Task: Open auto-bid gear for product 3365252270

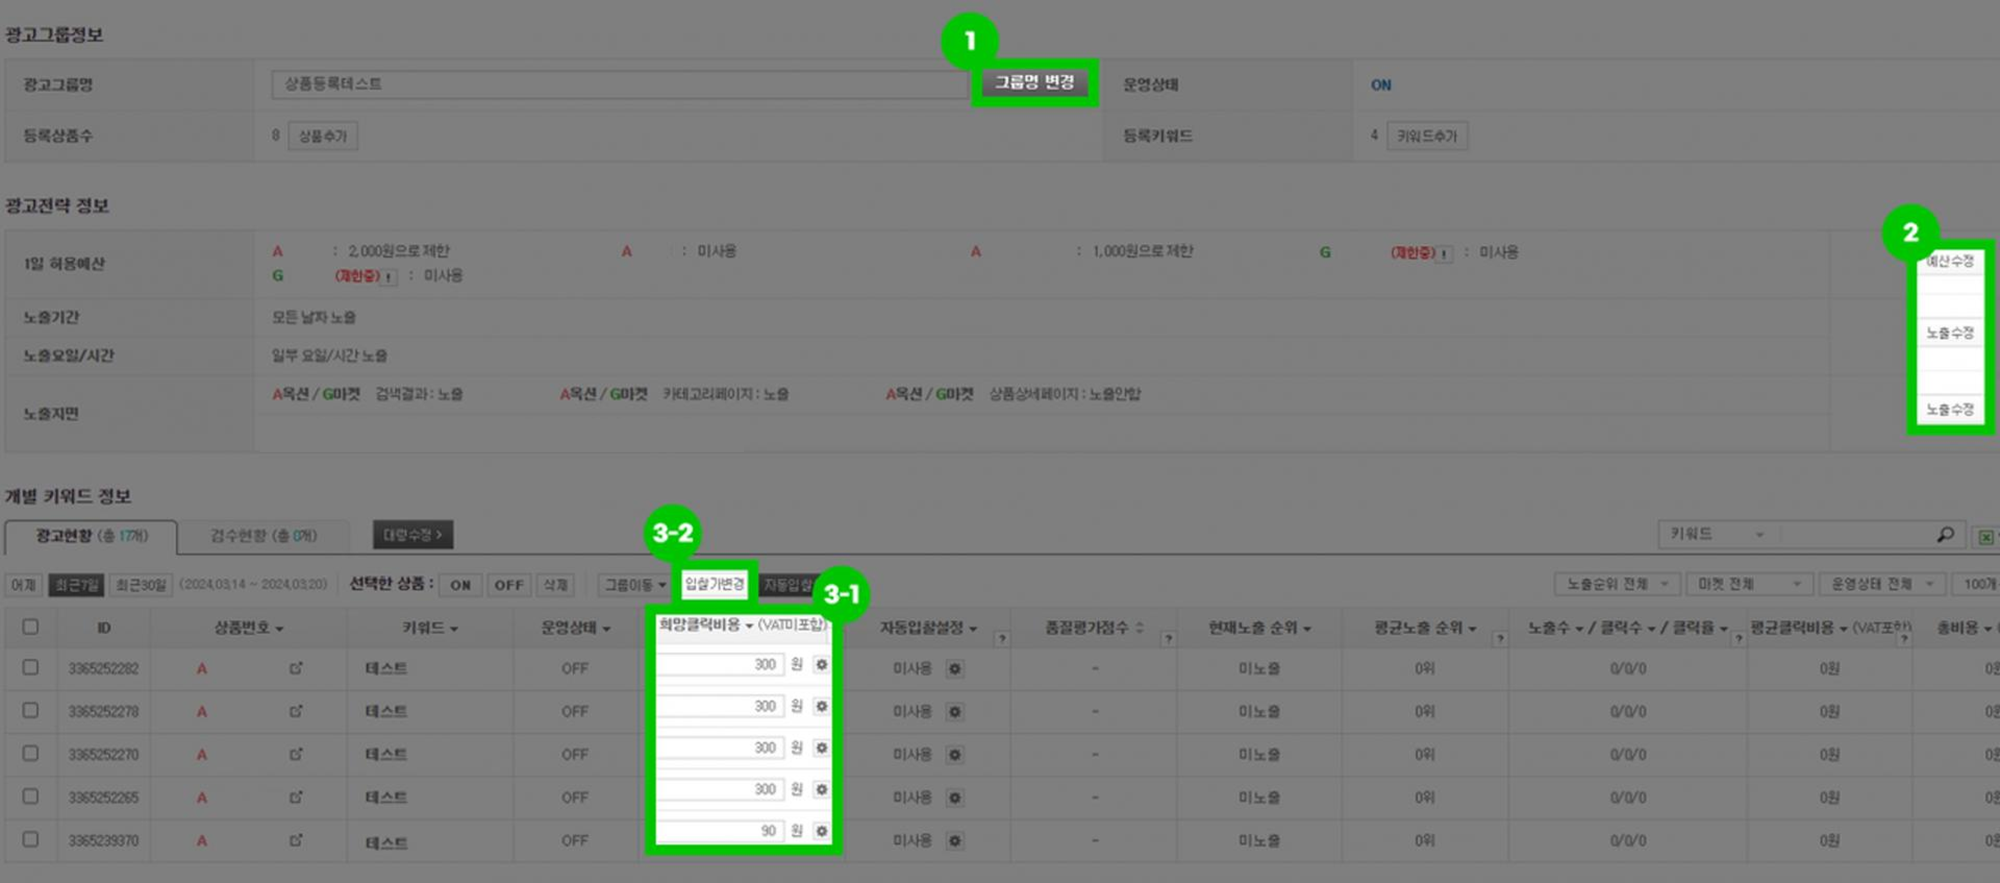Action: click(x=955, y=755)
